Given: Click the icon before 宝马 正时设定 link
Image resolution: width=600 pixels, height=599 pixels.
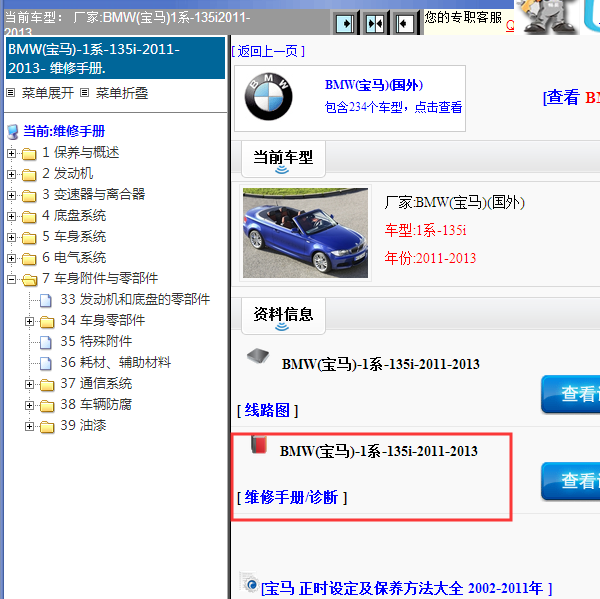Looking at the screenshot, I should [249, 583].
